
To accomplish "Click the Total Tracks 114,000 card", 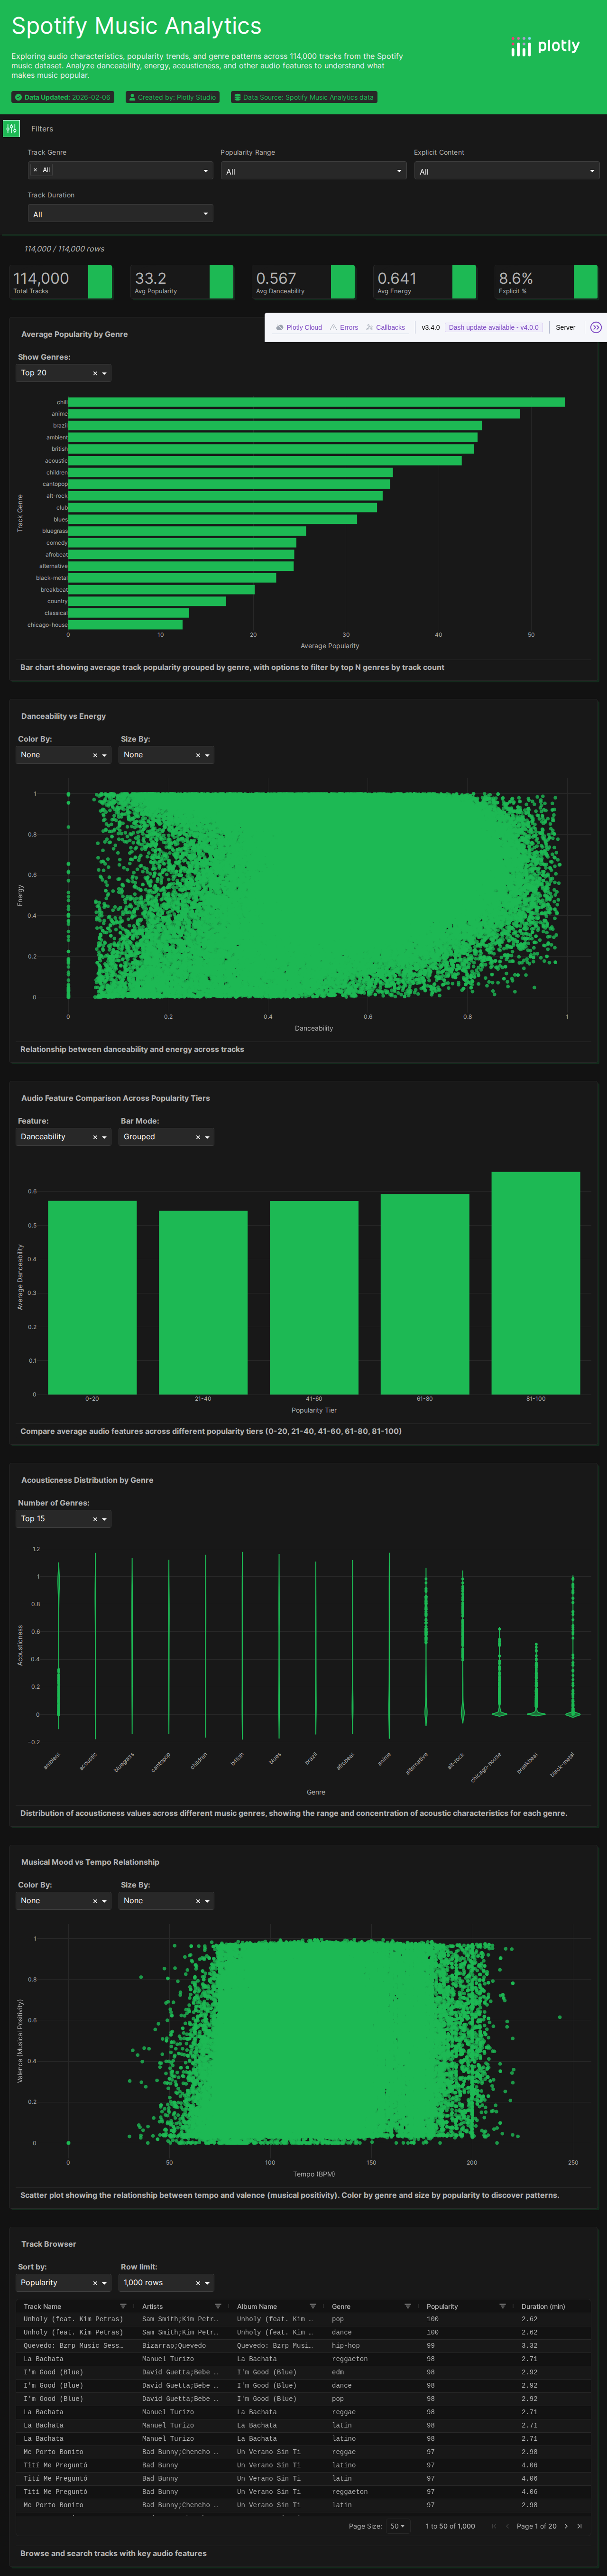I will [62, 282].
